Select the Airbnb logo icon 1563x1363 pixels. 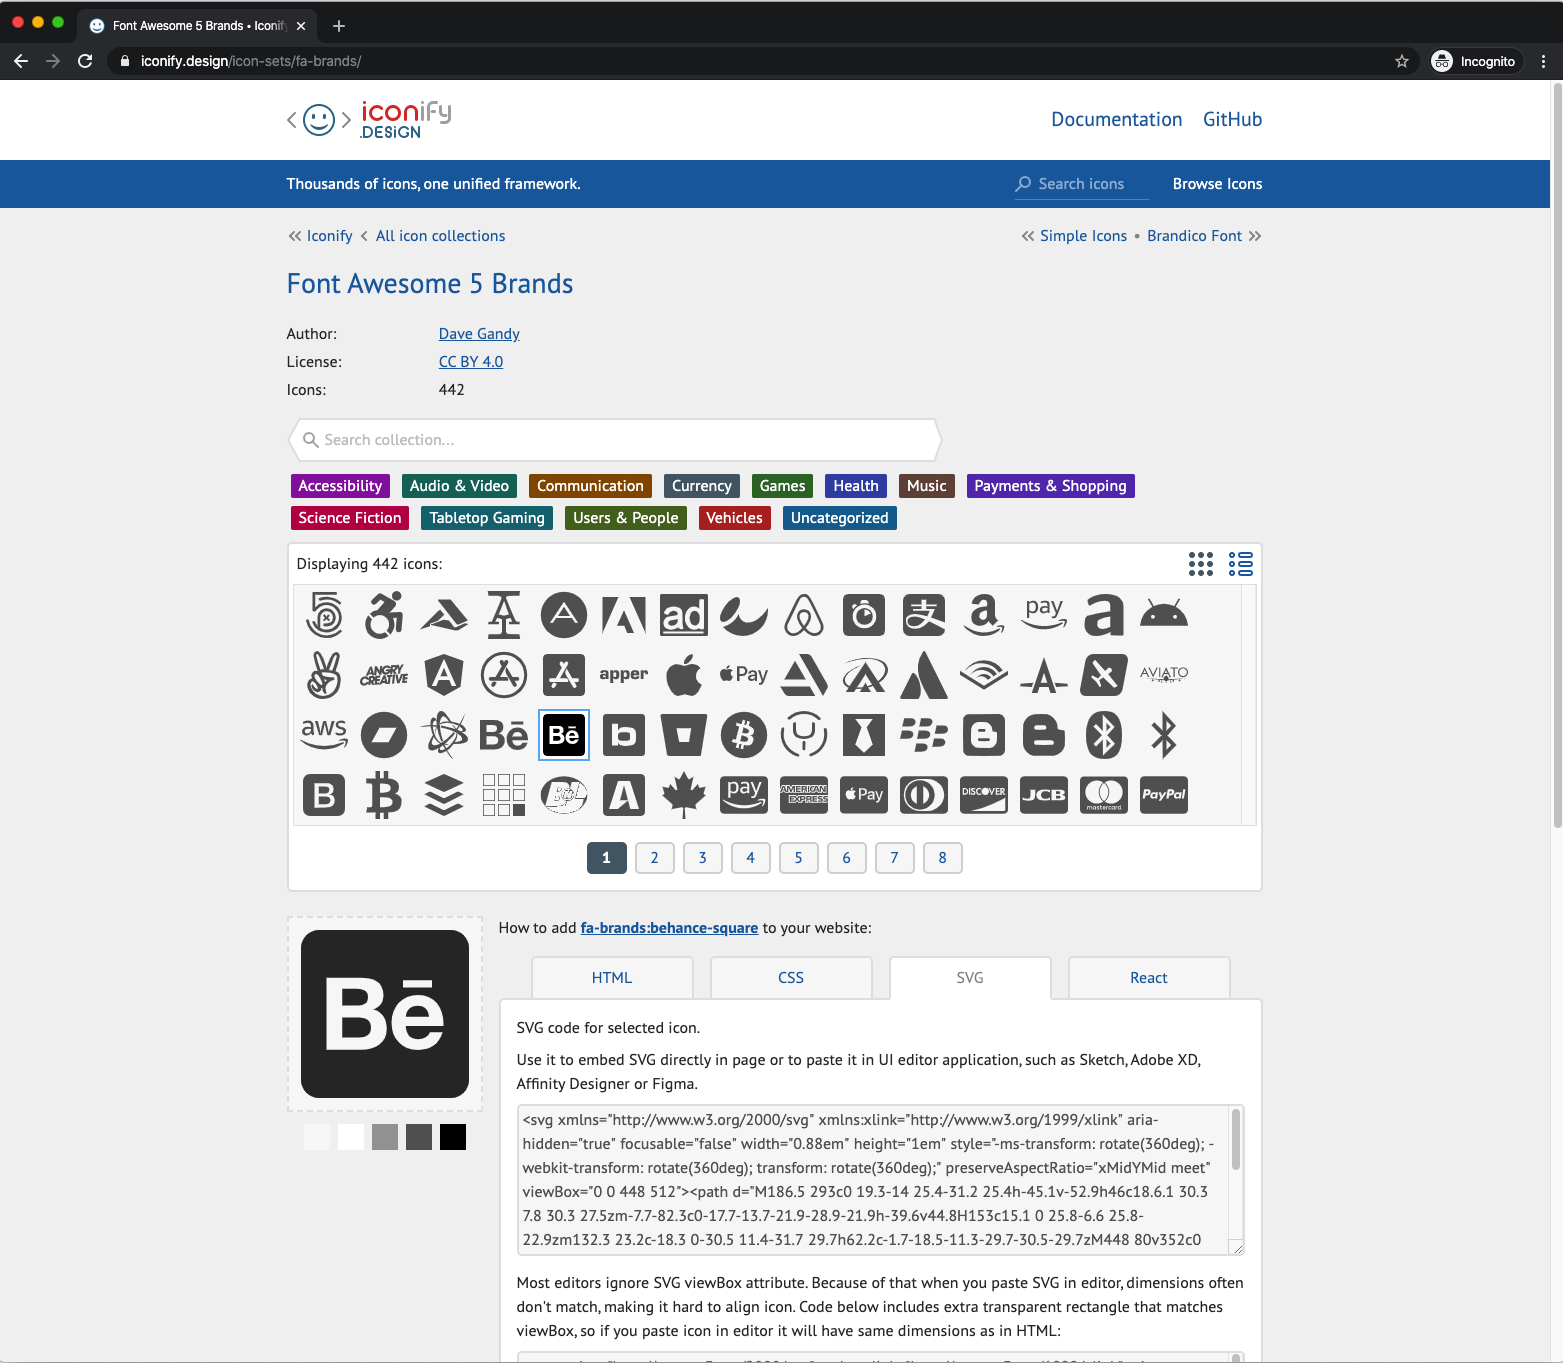tap(804, 615)
